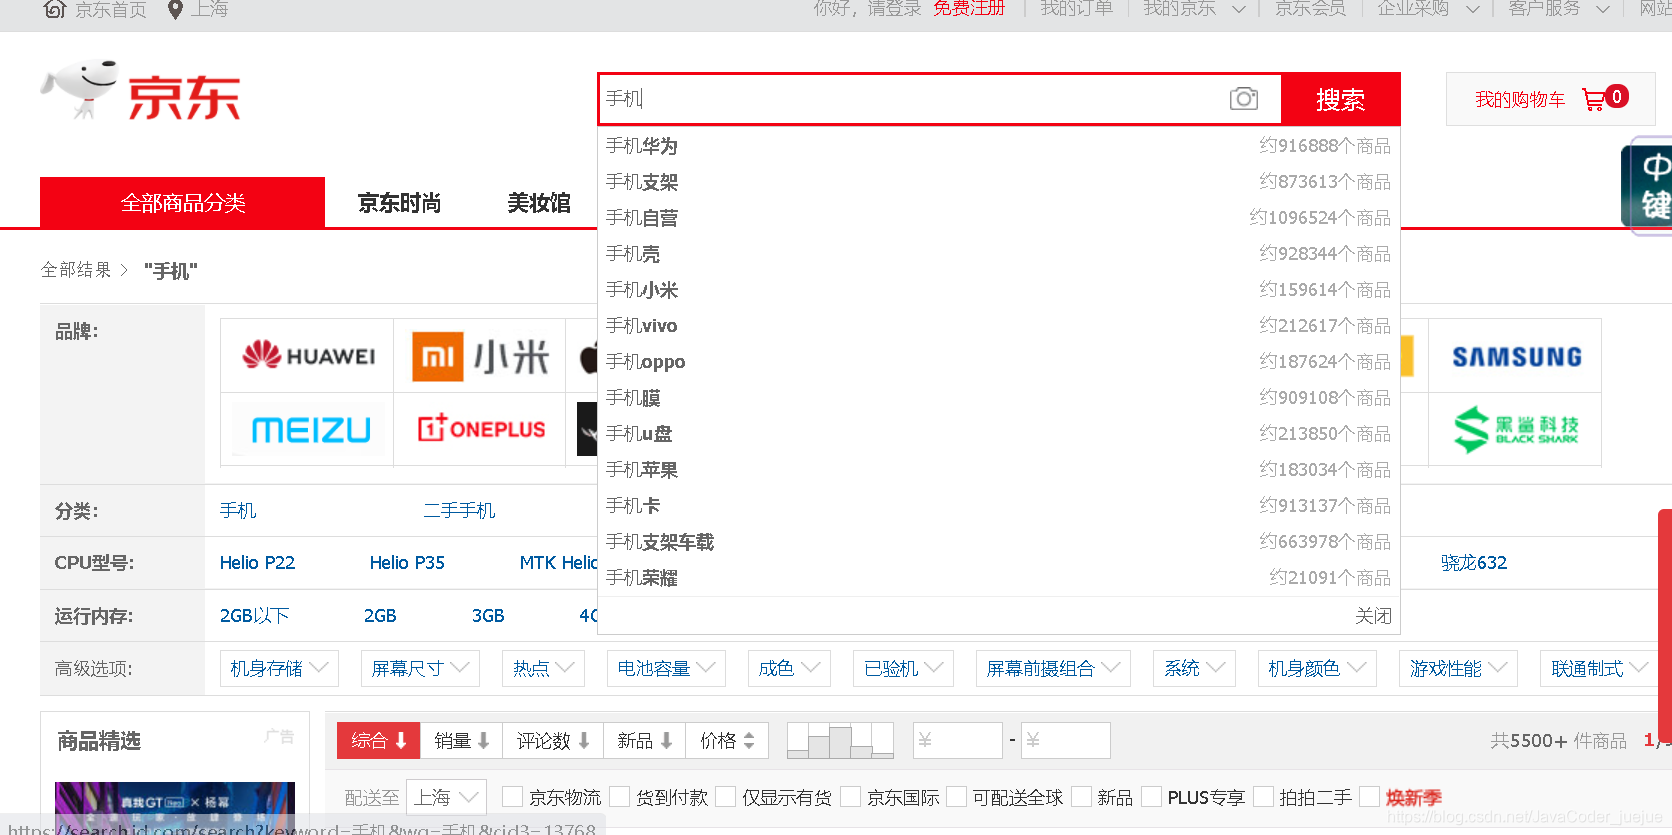Click the price distribution histogram

[x=840, y=740]
